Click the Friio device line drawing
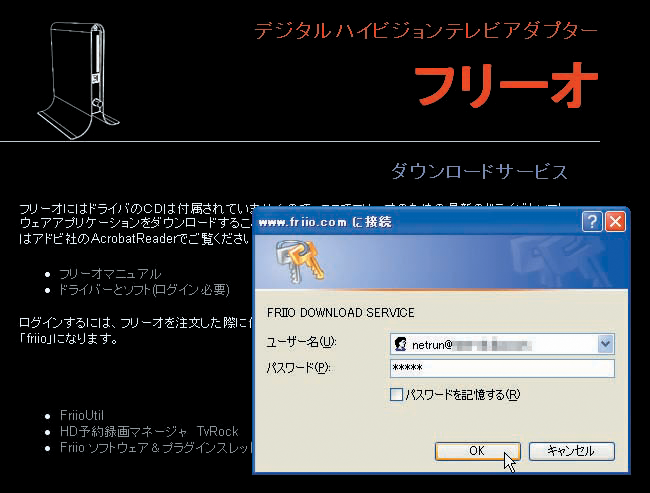The height and width of the screenshot is (493, 650). point(78,80)
